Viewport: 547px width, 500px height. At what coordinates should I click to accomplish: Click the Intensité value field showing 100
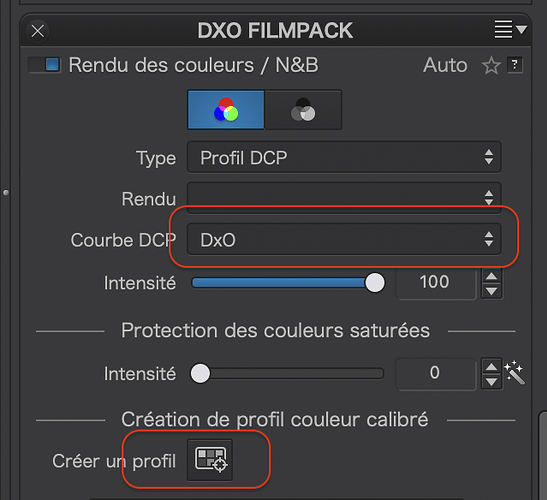pos(435,282)
